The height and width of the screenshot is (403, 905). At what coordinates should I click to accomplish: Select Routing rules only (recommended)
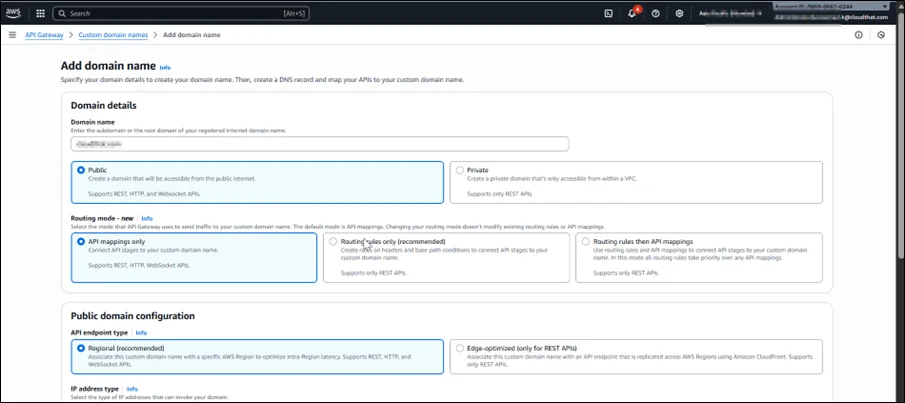pyautogui.click(x=332, y=242)
